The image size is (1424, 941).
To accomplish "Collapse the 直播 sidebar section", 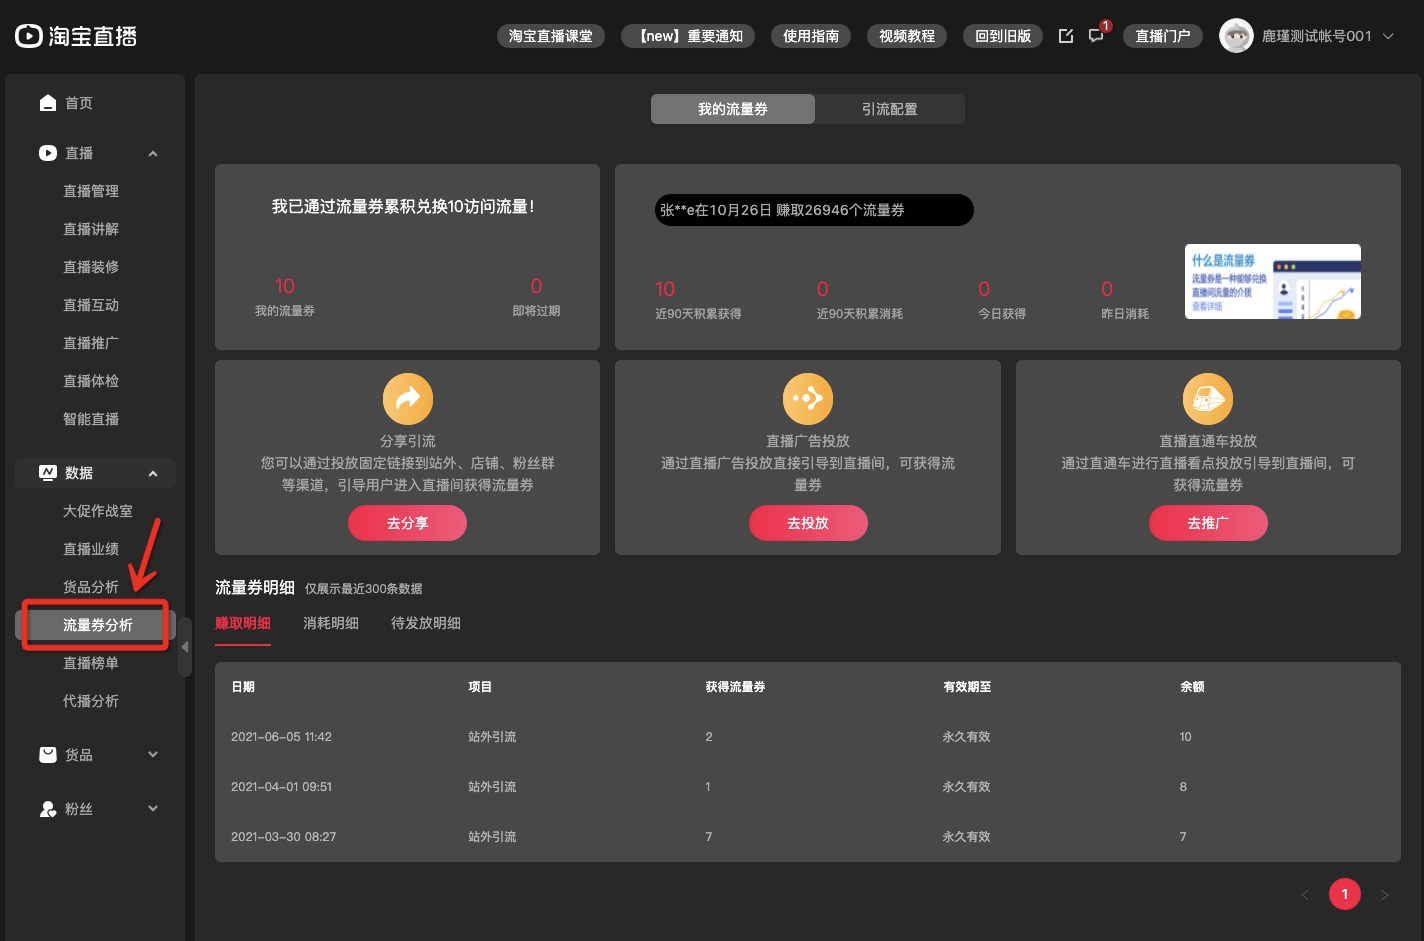I will (x=152, y=152).
